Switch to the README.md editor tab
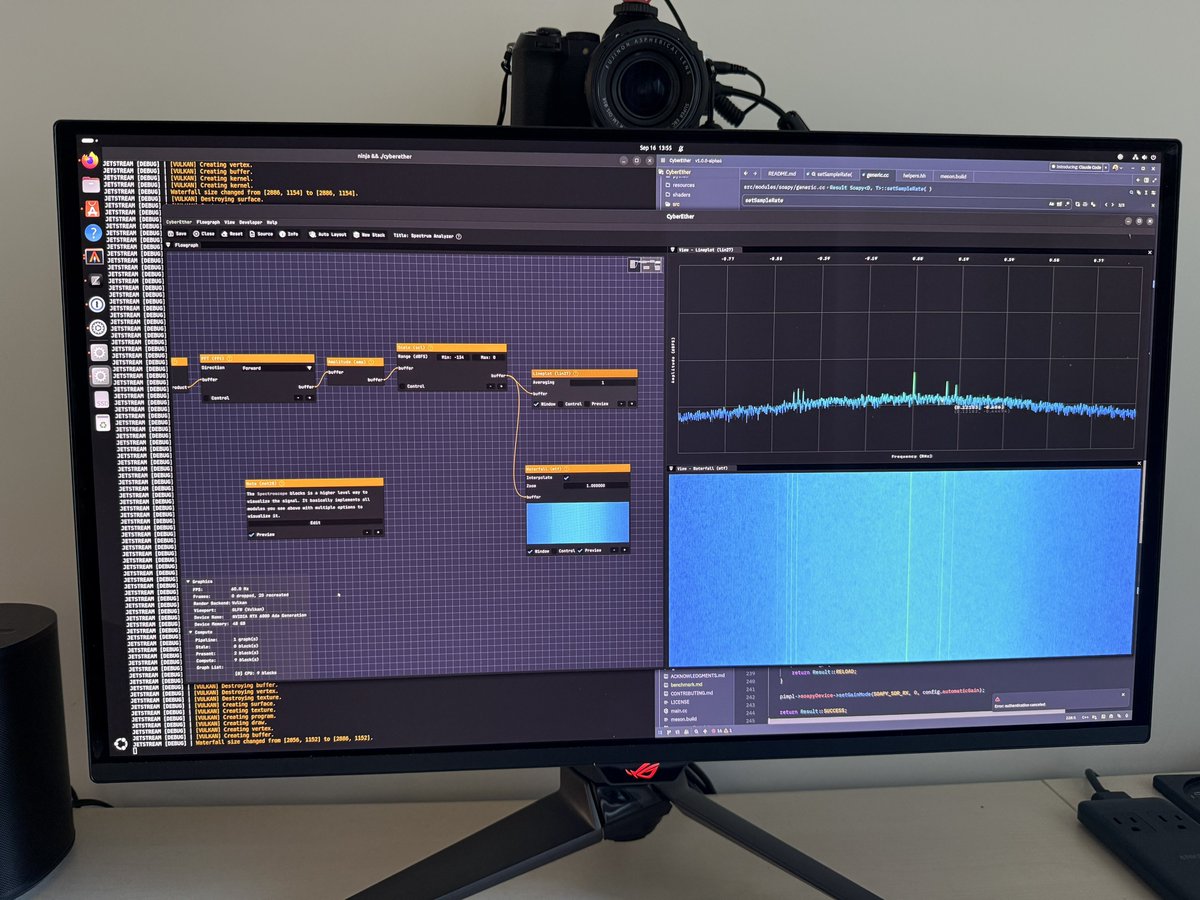 click(x=782, y=173)
